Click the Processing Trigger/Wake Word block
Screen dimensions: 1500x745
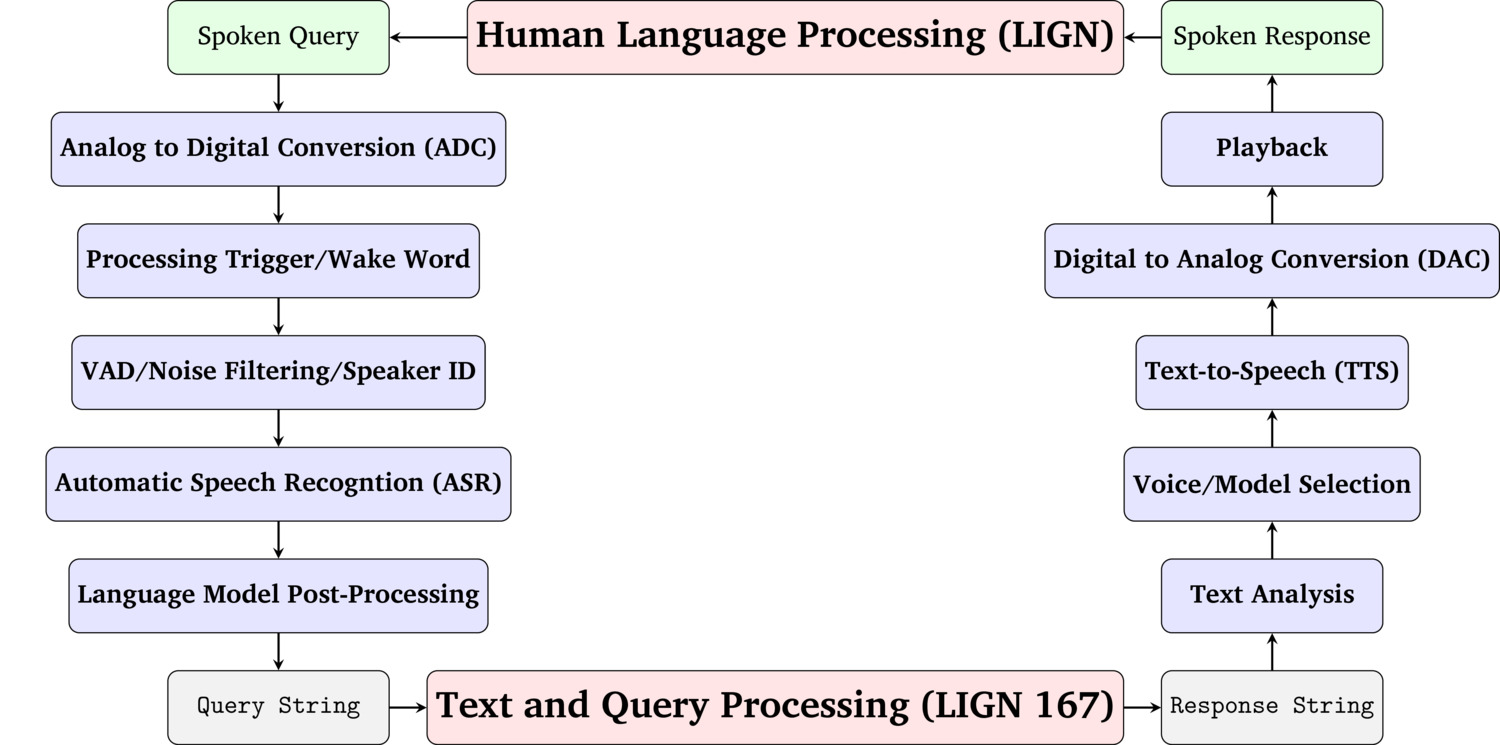(278, 260)
